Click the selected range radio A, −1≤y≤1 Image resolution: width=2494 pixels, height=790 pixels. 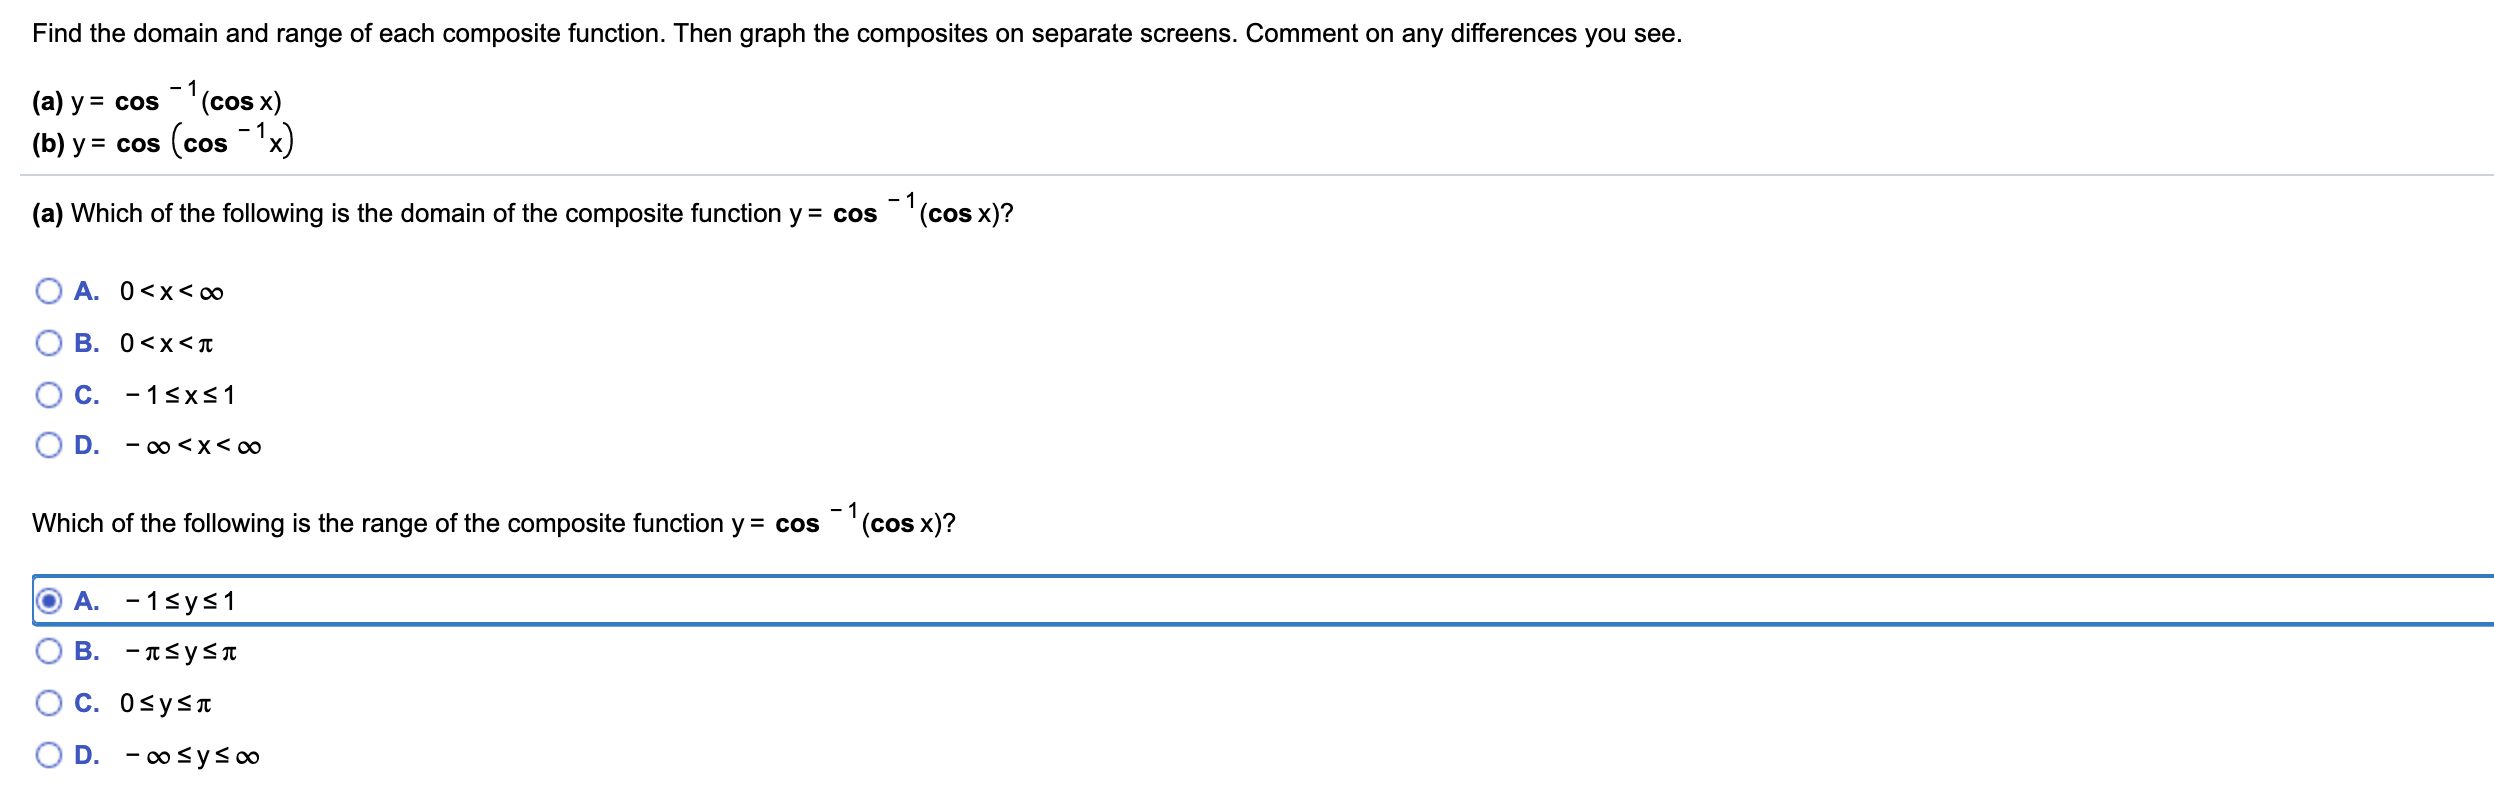(x=48, y=601)
